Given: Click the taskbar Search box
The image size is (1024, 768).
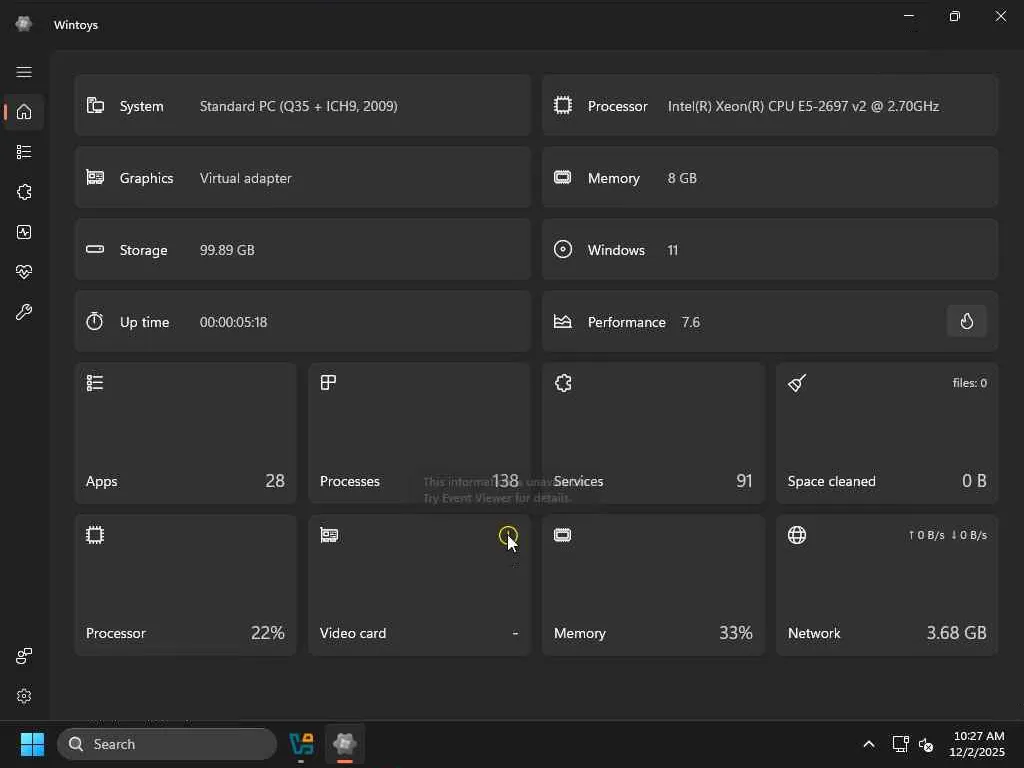Looking at the screenshot, I should click(x=167, y=744).
